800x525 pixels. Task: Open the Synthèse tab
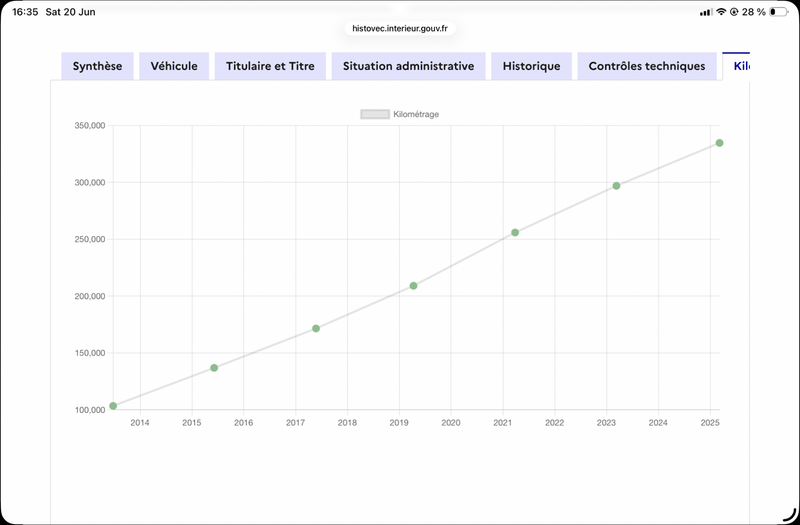tap(97, 66)
